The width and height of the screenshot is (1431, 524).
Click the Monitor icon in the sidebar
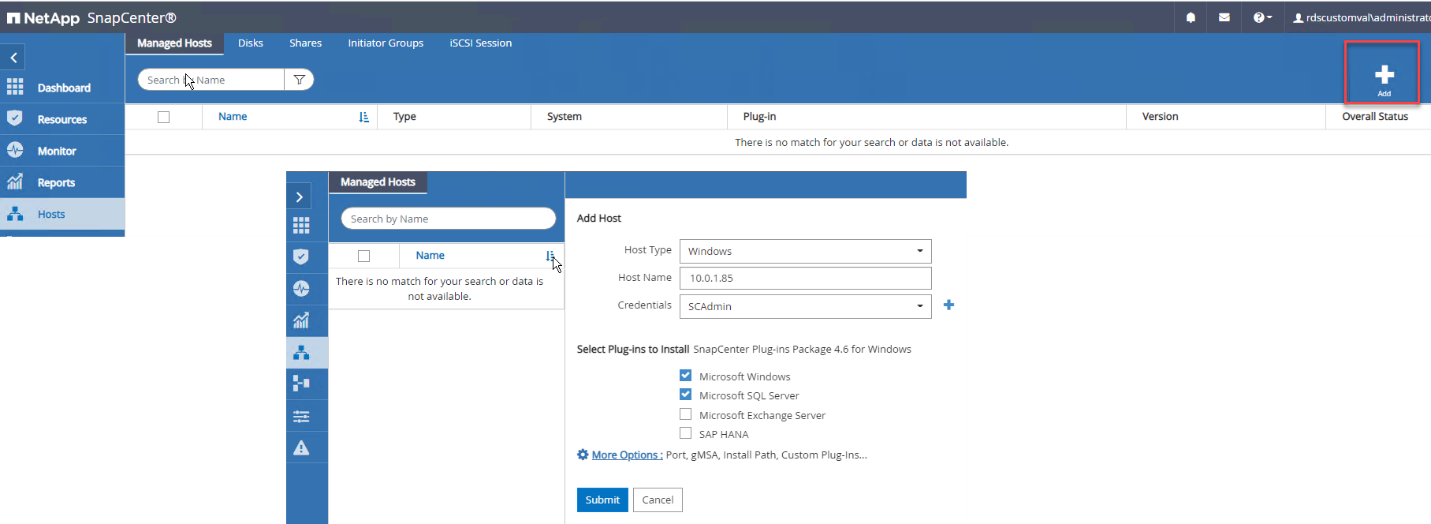coord(15,151)
